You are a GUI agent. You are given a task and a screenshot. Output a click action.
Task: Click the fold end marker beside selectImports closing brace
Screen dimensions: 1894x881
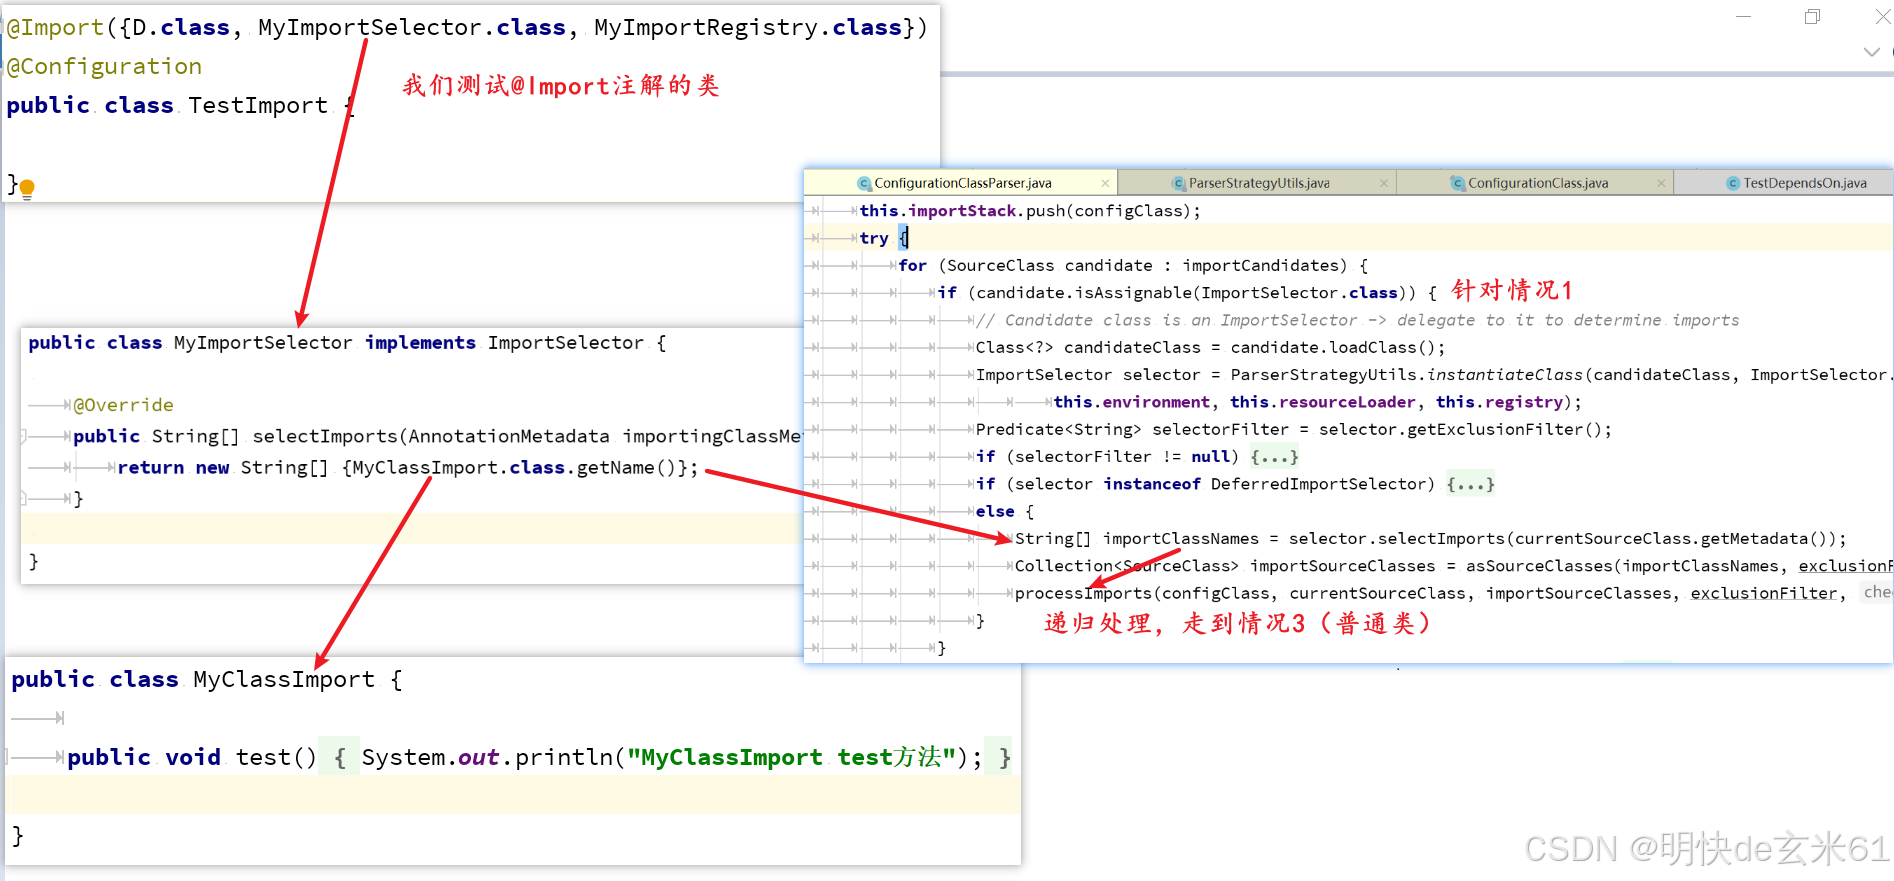23,497
